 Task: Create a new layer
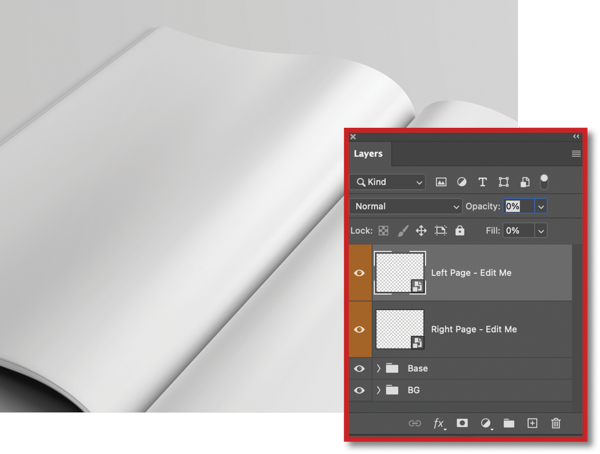point(532,423)
